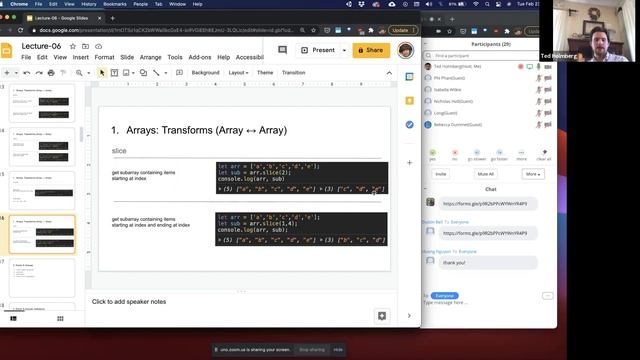The image size is (640, 360).
Task: Open Google Tasks side panel icon
Action: click(x=409, y=124)
